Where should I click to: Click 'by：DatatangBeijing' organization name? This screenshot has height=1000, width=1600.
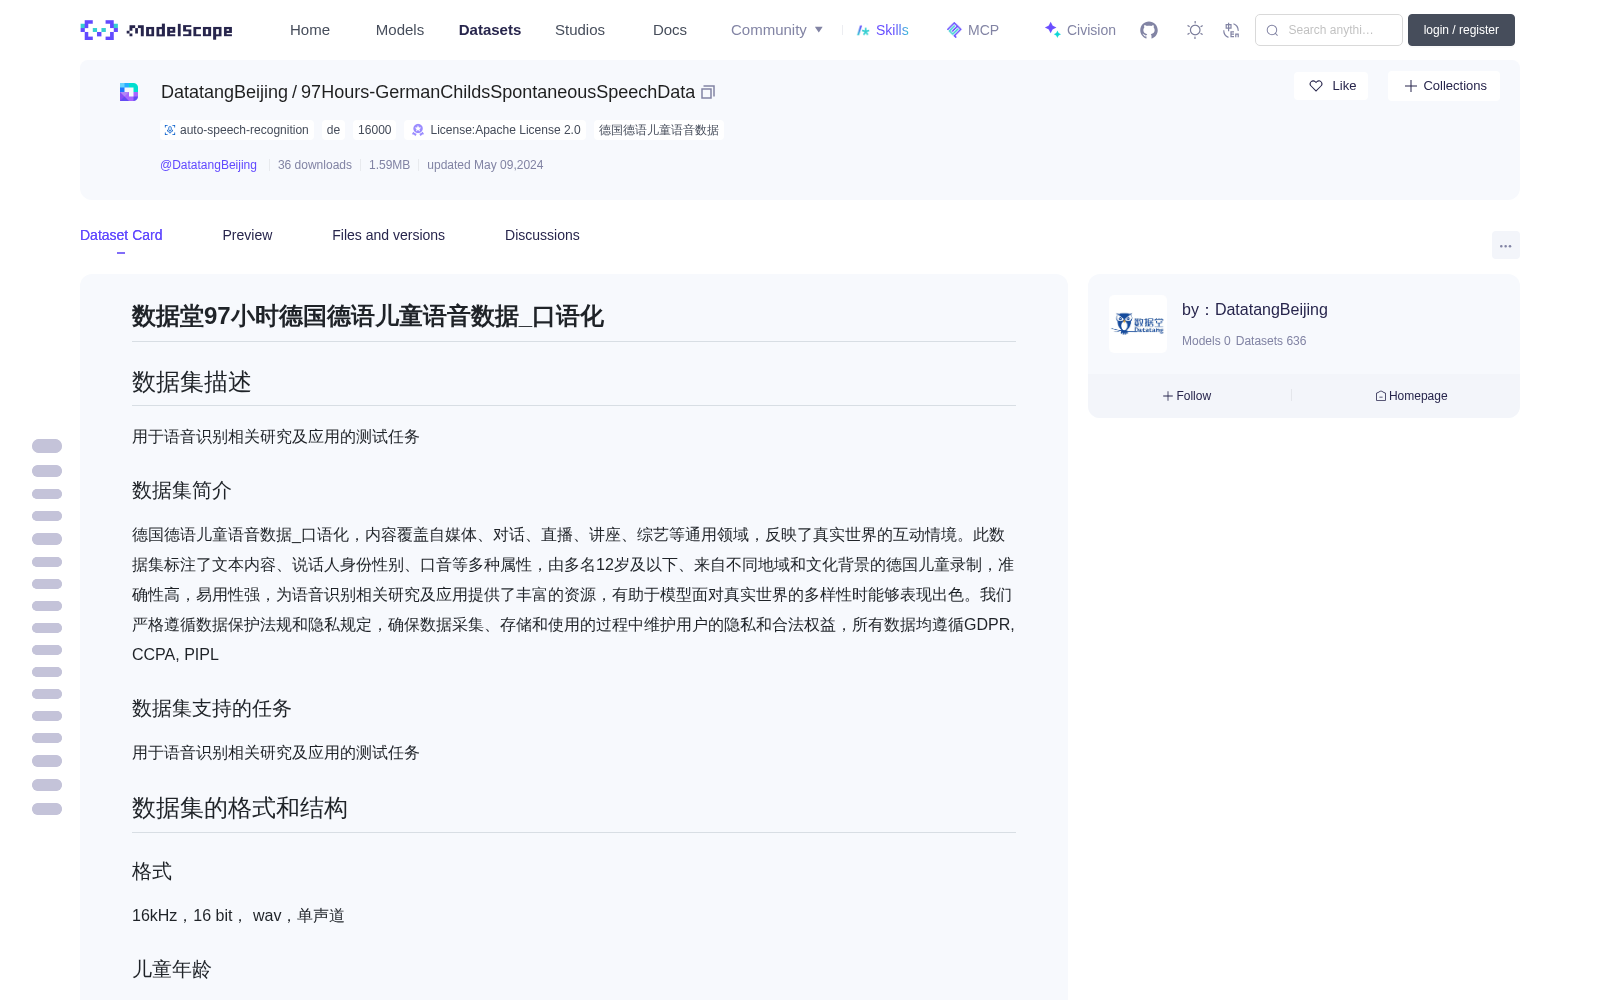click(x=1255, y=310)
